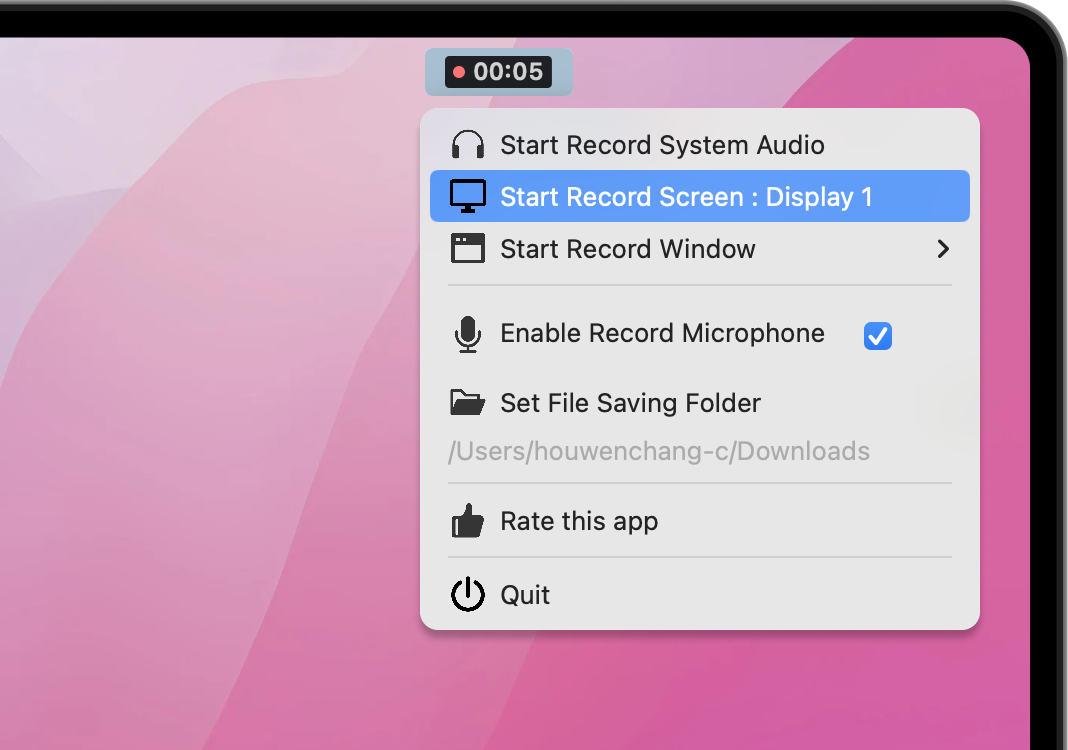Disable the Record Microphone checkbox

pyautogui.click(x=877, y=336)
